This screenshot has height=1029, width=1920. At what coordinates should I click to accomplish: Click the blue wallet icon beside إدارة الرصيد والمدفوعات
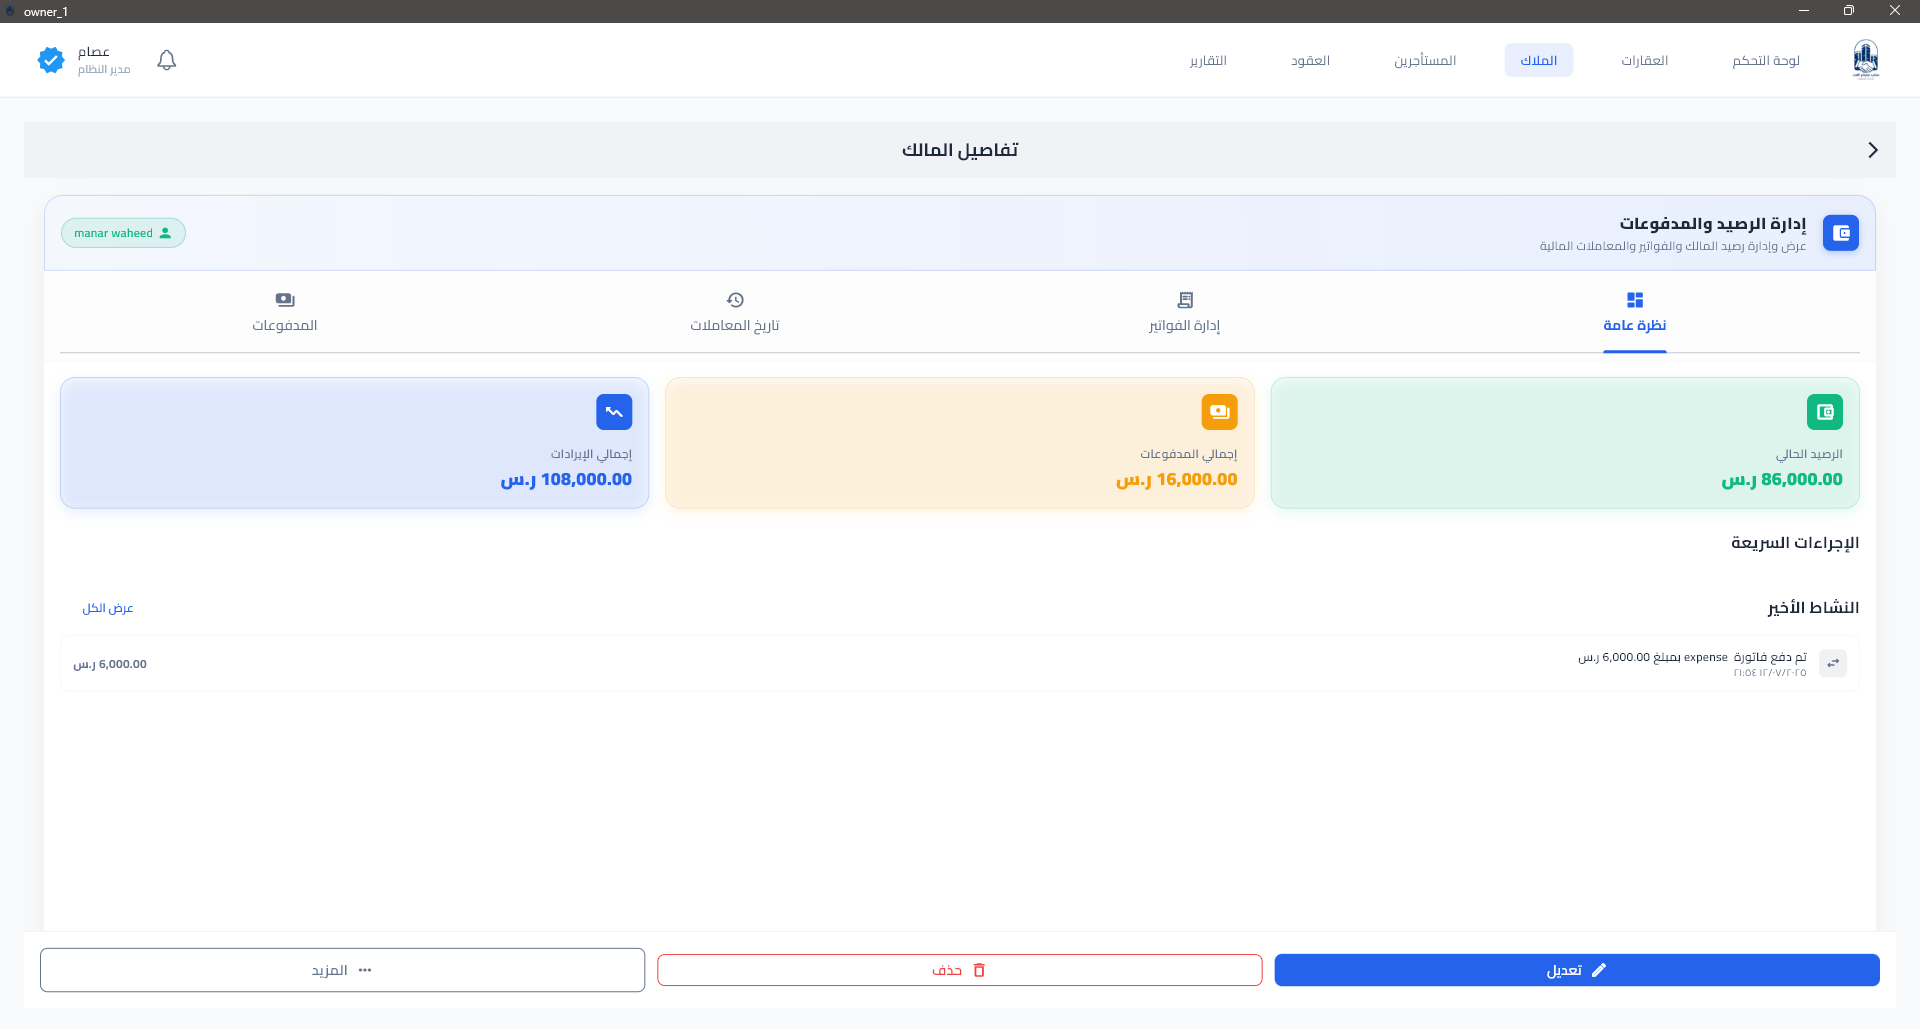pos(1840,233)
